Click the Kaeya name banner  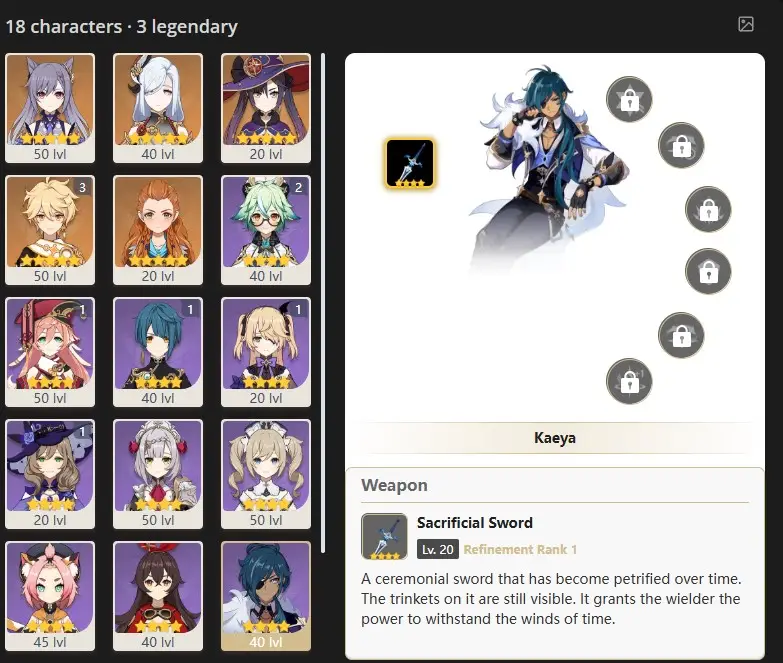[x=555, y=438]
